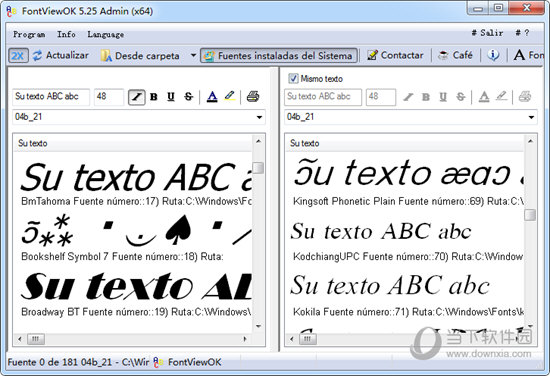
Task: Uncheck the Mismo texto checkbox
Action: coord(293,78)
